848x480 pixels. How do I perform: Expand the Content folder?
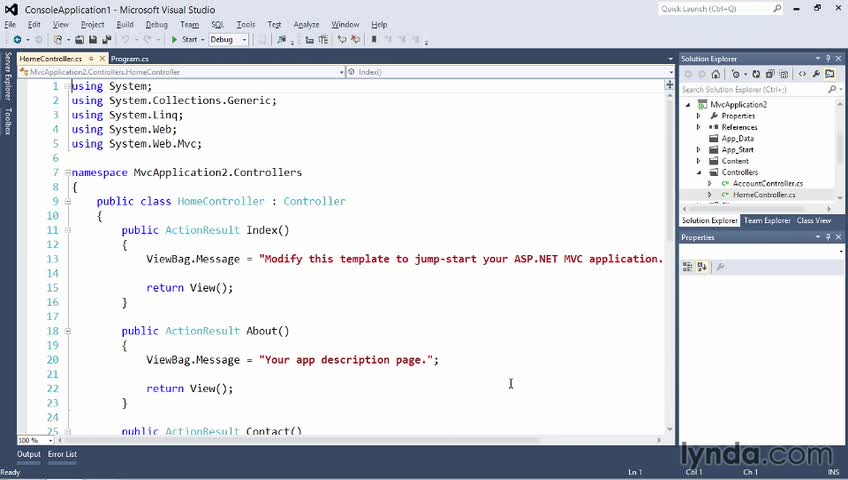tap(698, 161)
